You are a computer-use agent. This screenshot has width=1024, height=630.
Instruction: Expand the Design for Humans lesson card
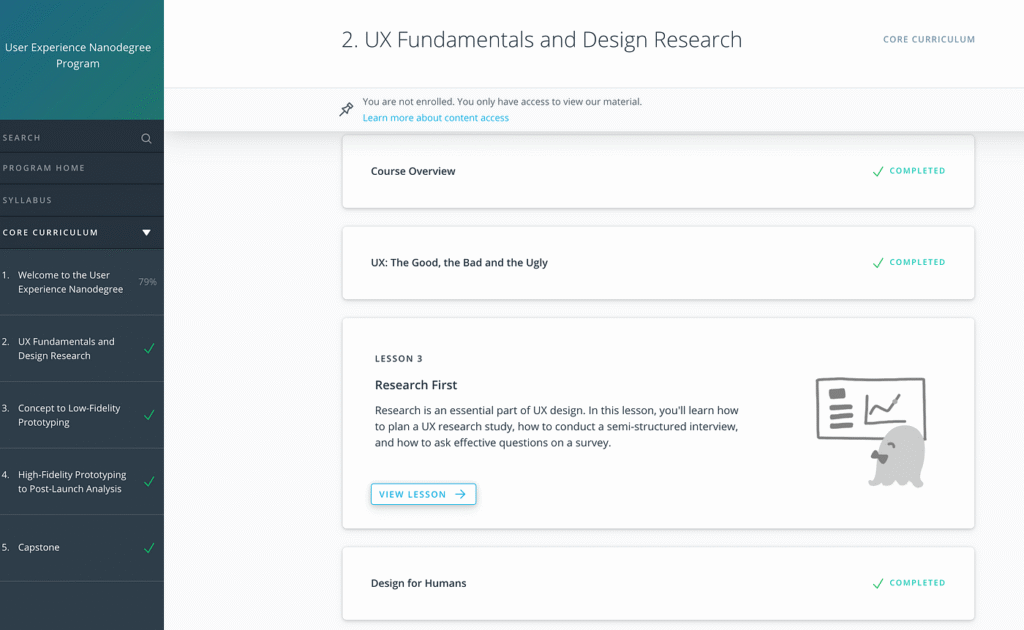(x=657, y=583)
